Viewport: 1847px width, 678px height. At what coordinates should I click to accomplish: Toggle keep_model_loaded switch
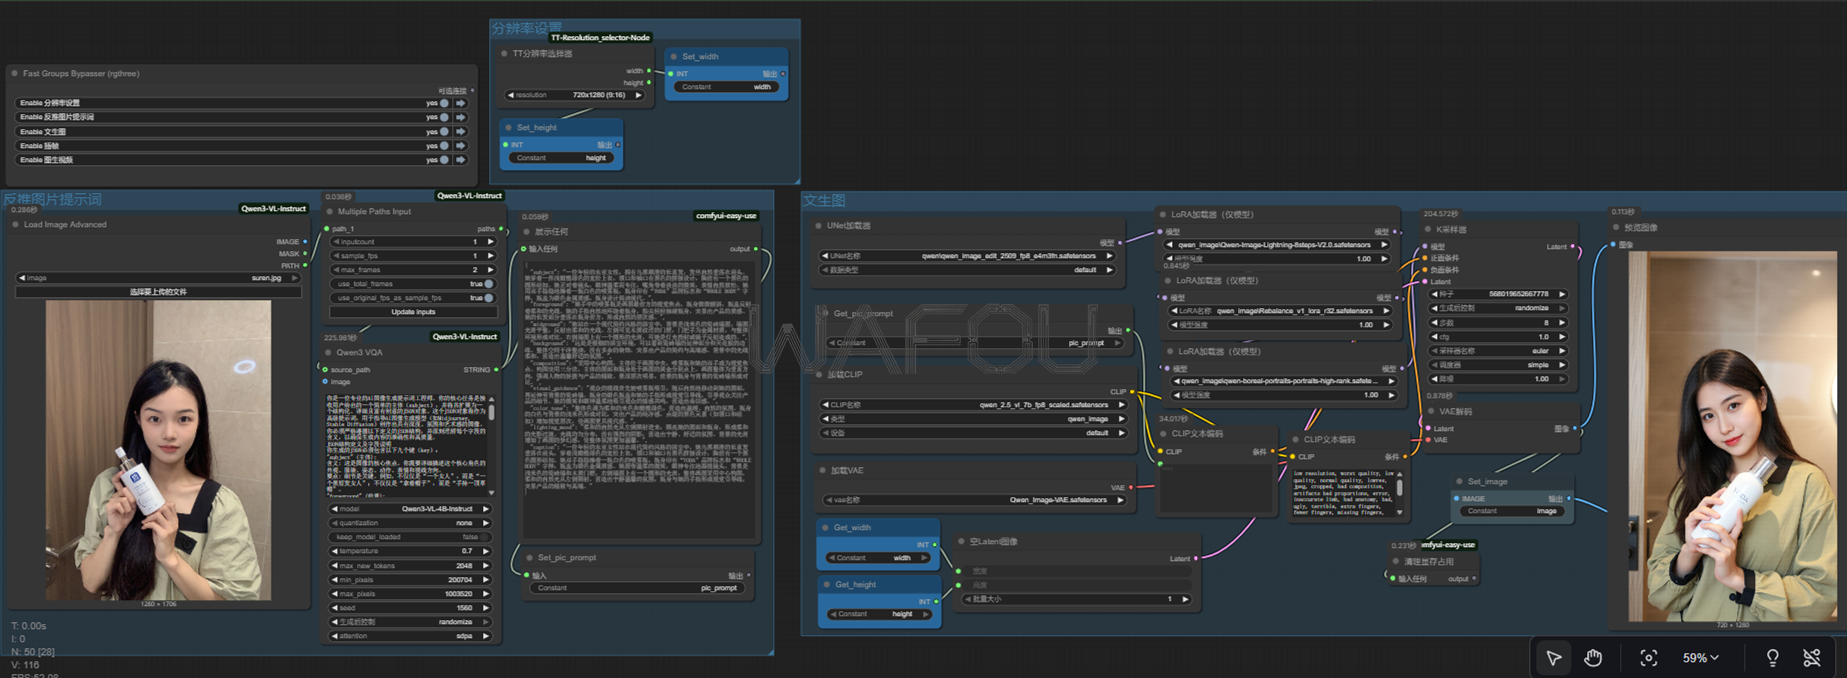[x=488, y=537]
